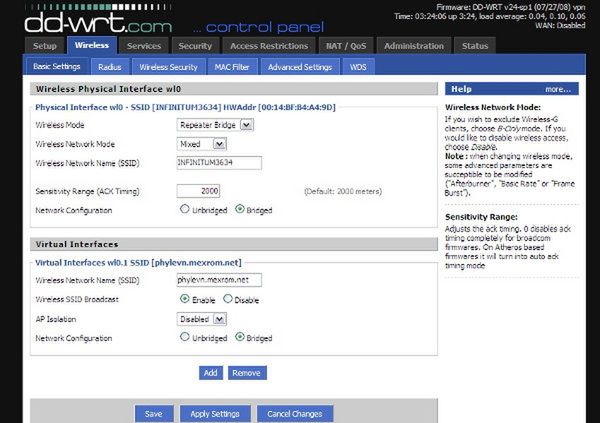Open the WDS sub-tab
The height and width of the screenshot is (423, 600).
(358, 67)
